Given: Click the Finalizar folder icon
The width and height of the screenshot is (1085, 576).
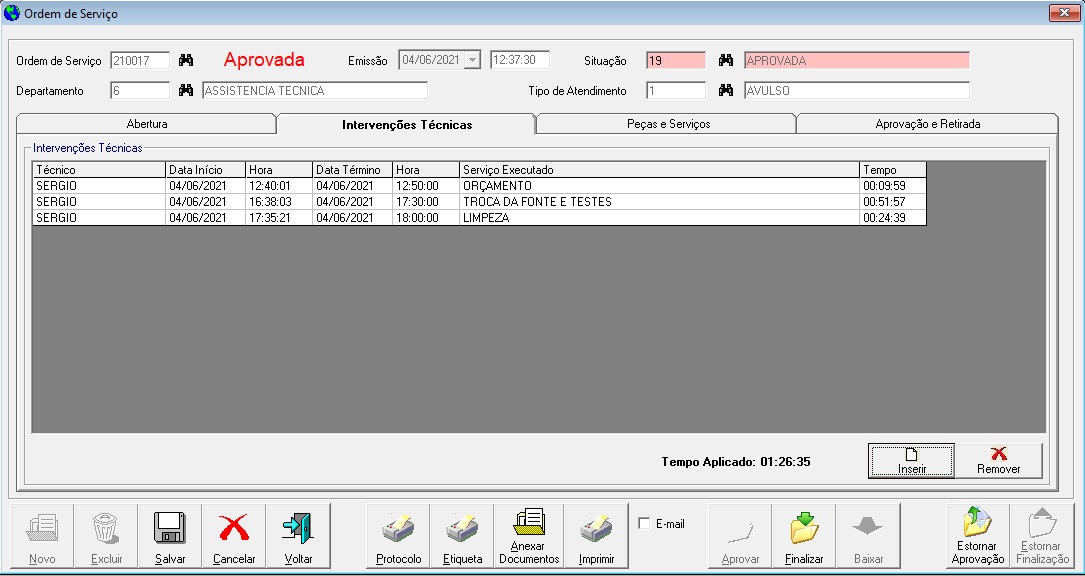Looking at the screenshot, I should click(804, 528).
